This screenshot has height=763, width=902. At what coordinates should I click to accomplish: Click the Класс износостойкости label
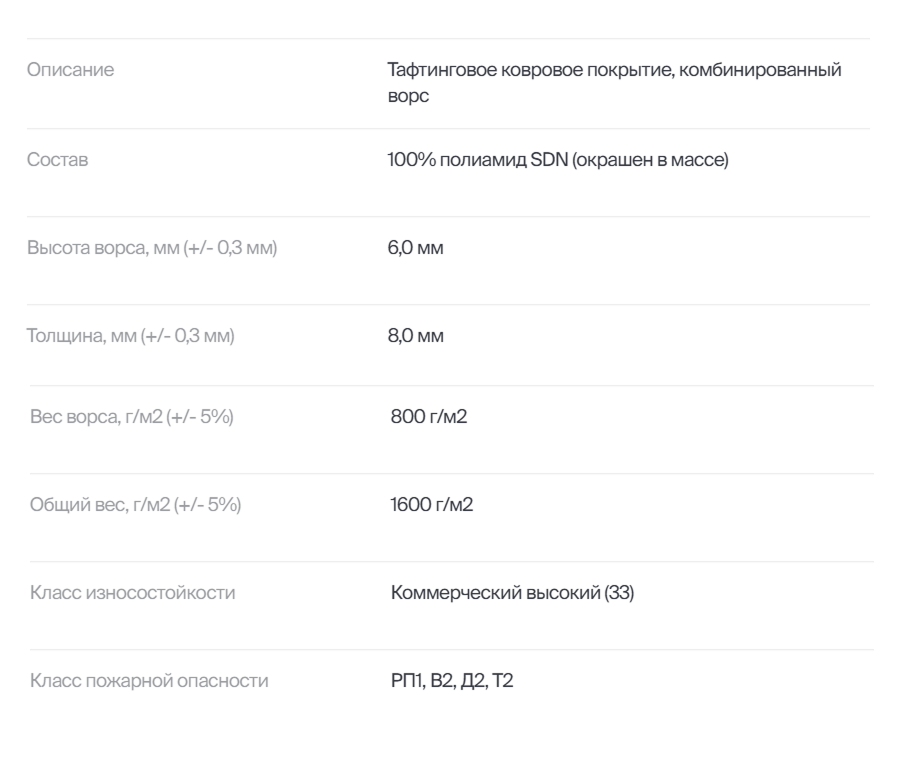132,592
